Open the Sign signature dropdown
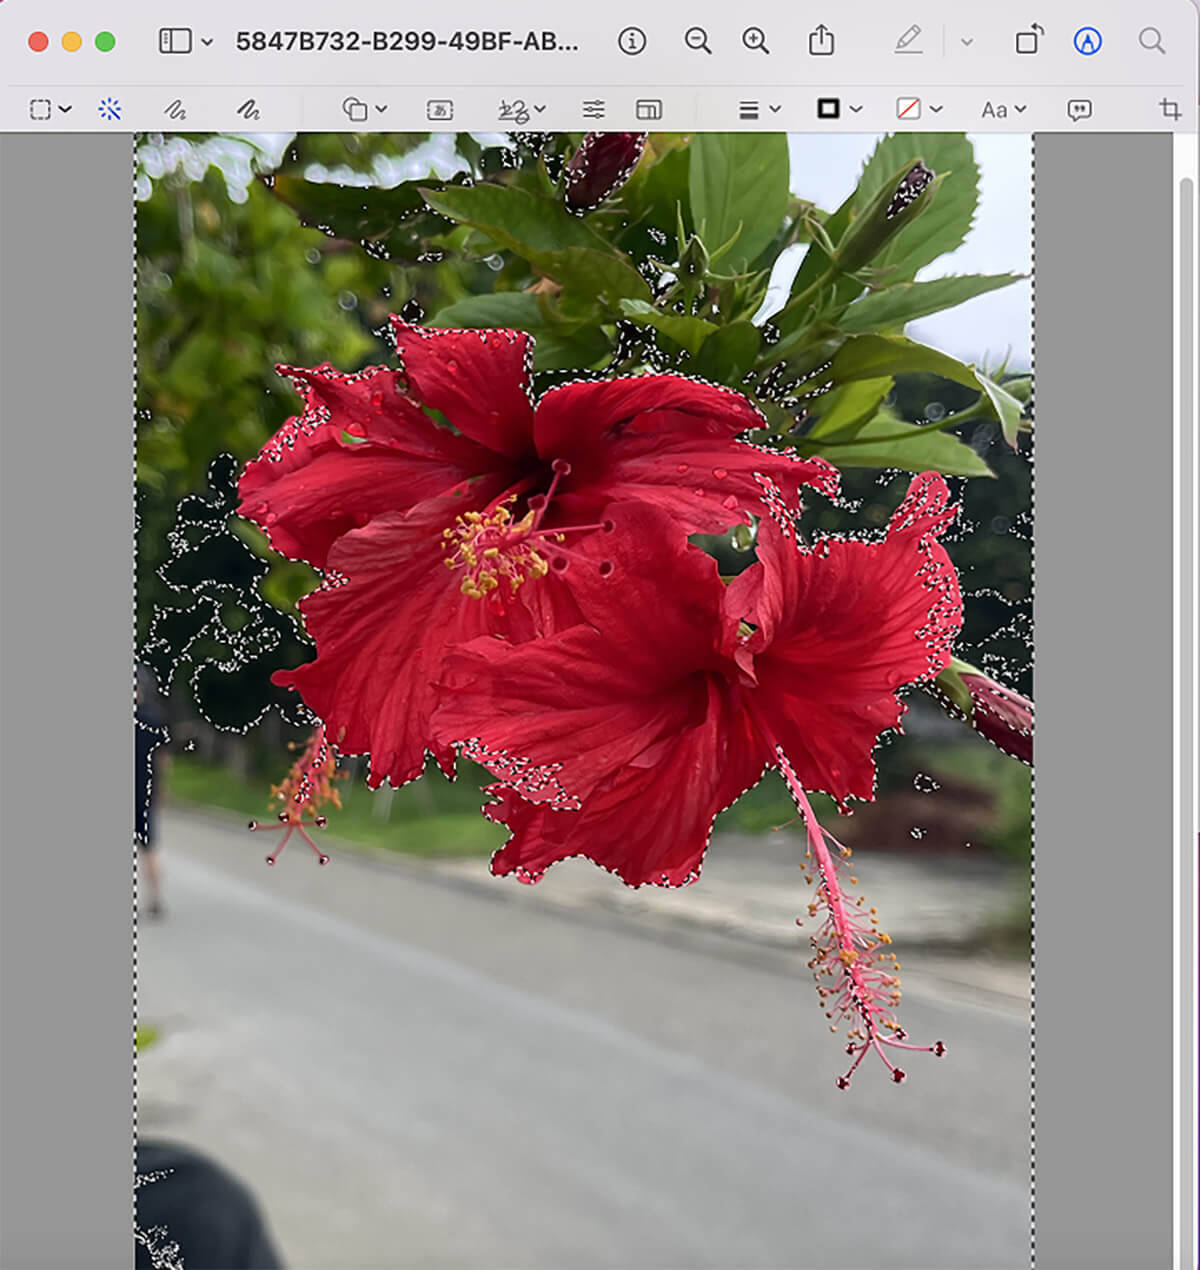The height and width of the screenshot is (1270, 1200). pos(521,110)
